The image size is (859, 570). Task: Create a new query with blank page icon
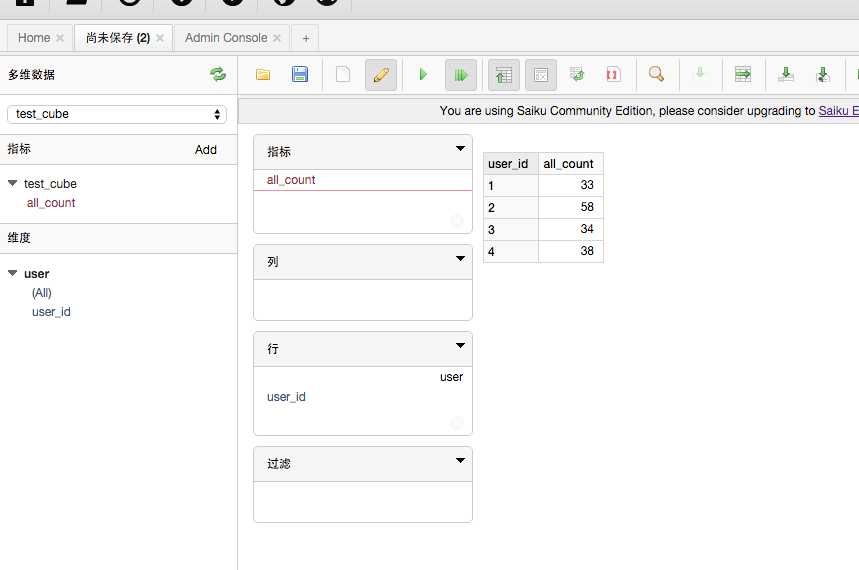tap(343, 75)
